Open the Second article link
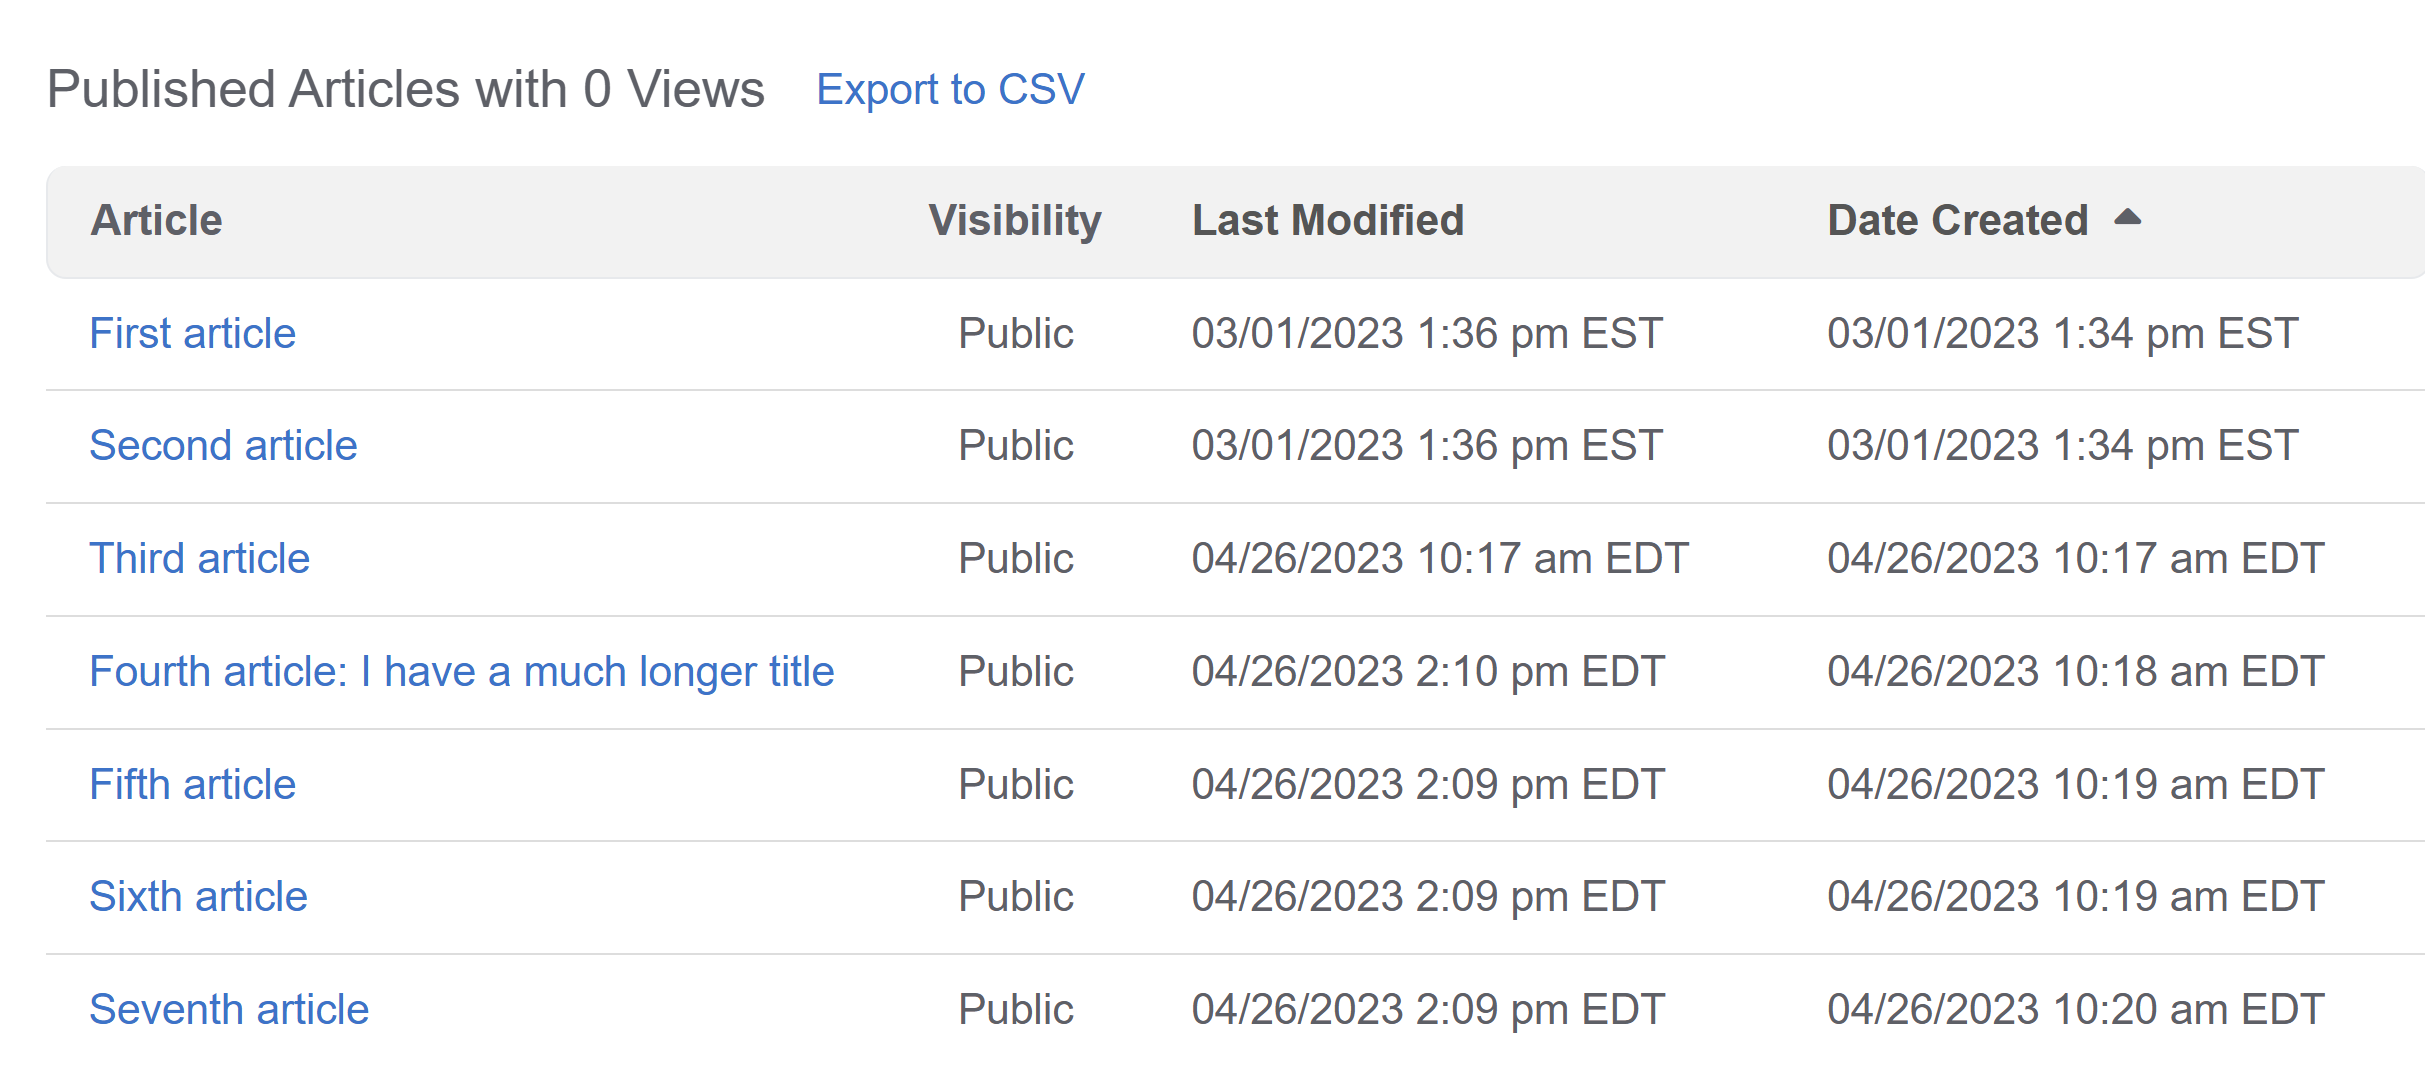Screen dimensions: 2425x1090 [x=223, y=446]
